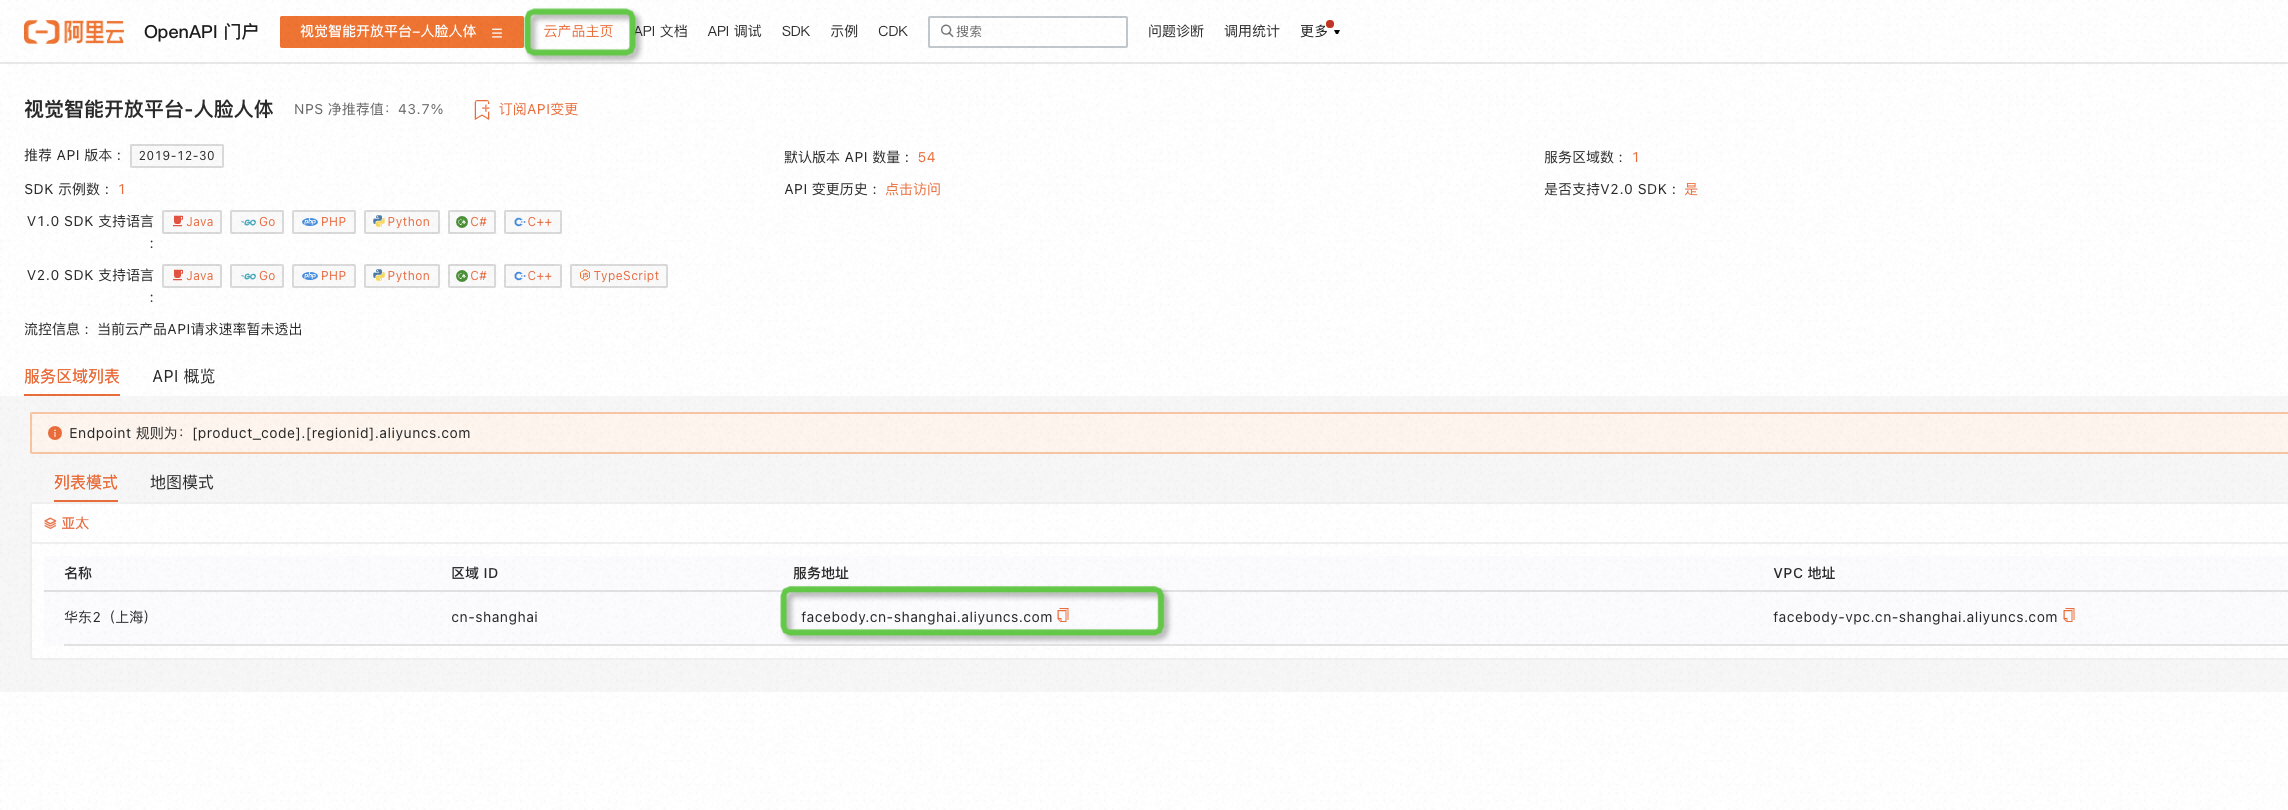
Task: Click the 华东2（上海） region name
Action: [107, 617]
